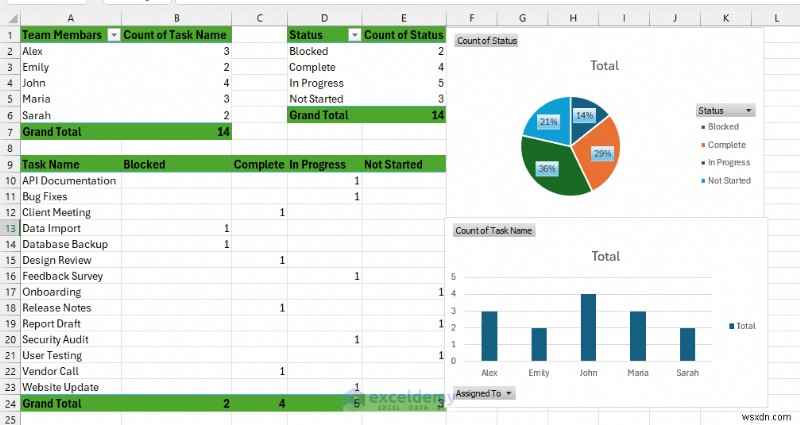
Task: Select the John bar in bar chart
Action: [x=588, y=328]
